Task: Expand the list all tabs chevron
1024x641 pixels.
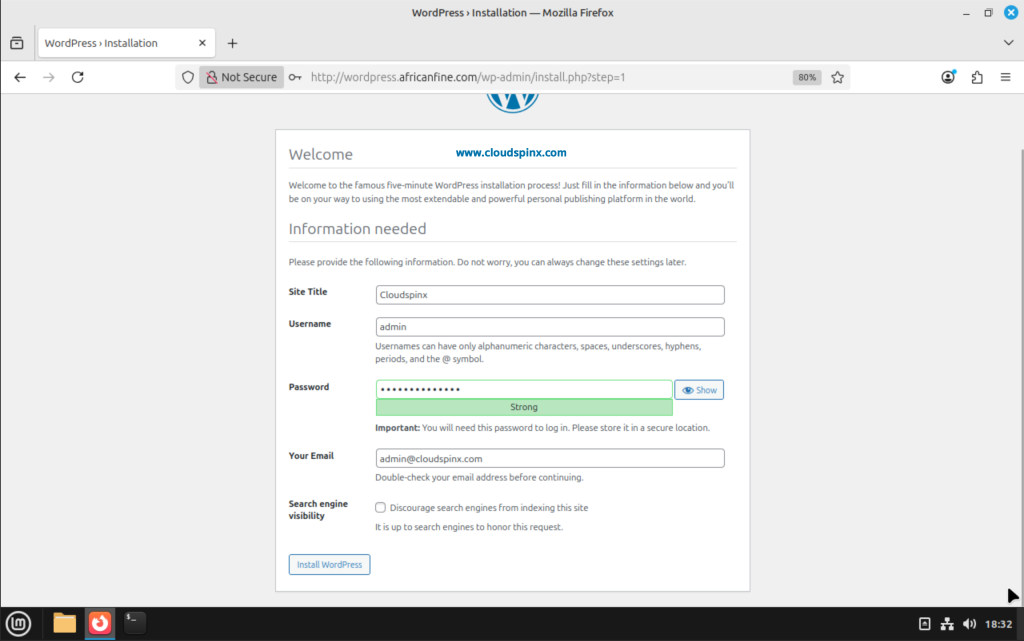Action: click(x=1008, y=43)
